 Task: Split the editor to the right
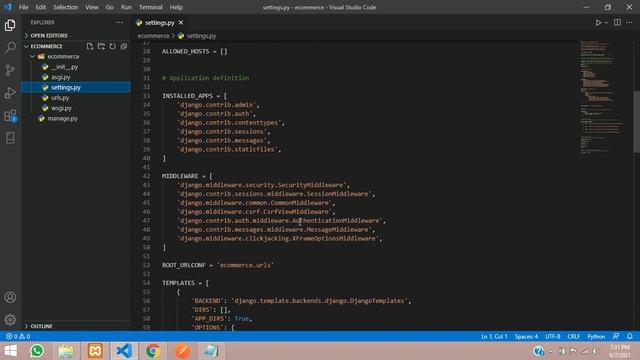617,23
